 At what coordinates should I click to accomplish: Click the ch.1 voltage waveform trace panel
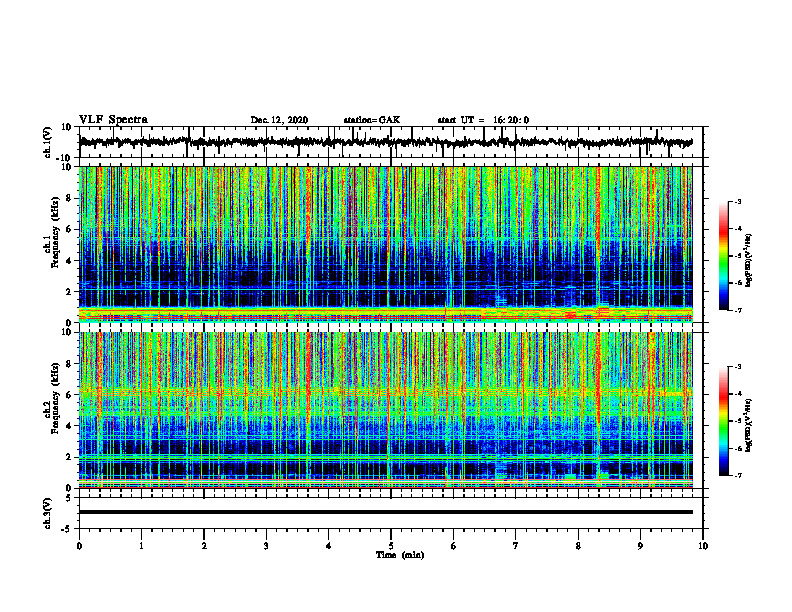(391, 142)
